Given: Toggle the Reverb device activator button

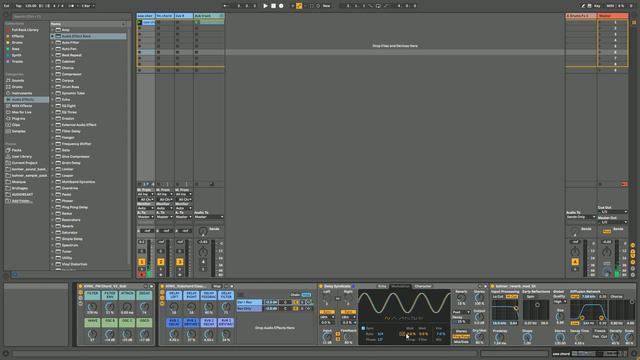Looking at the screenshot, I should [x=492, y=286].
